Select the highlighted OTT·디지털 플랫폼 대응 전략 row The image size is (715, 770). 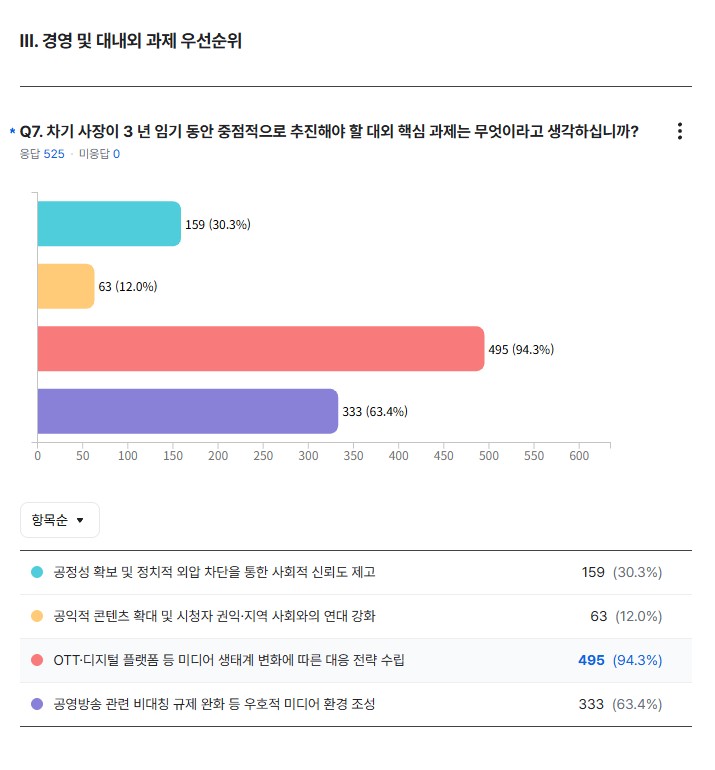(356, 660)
